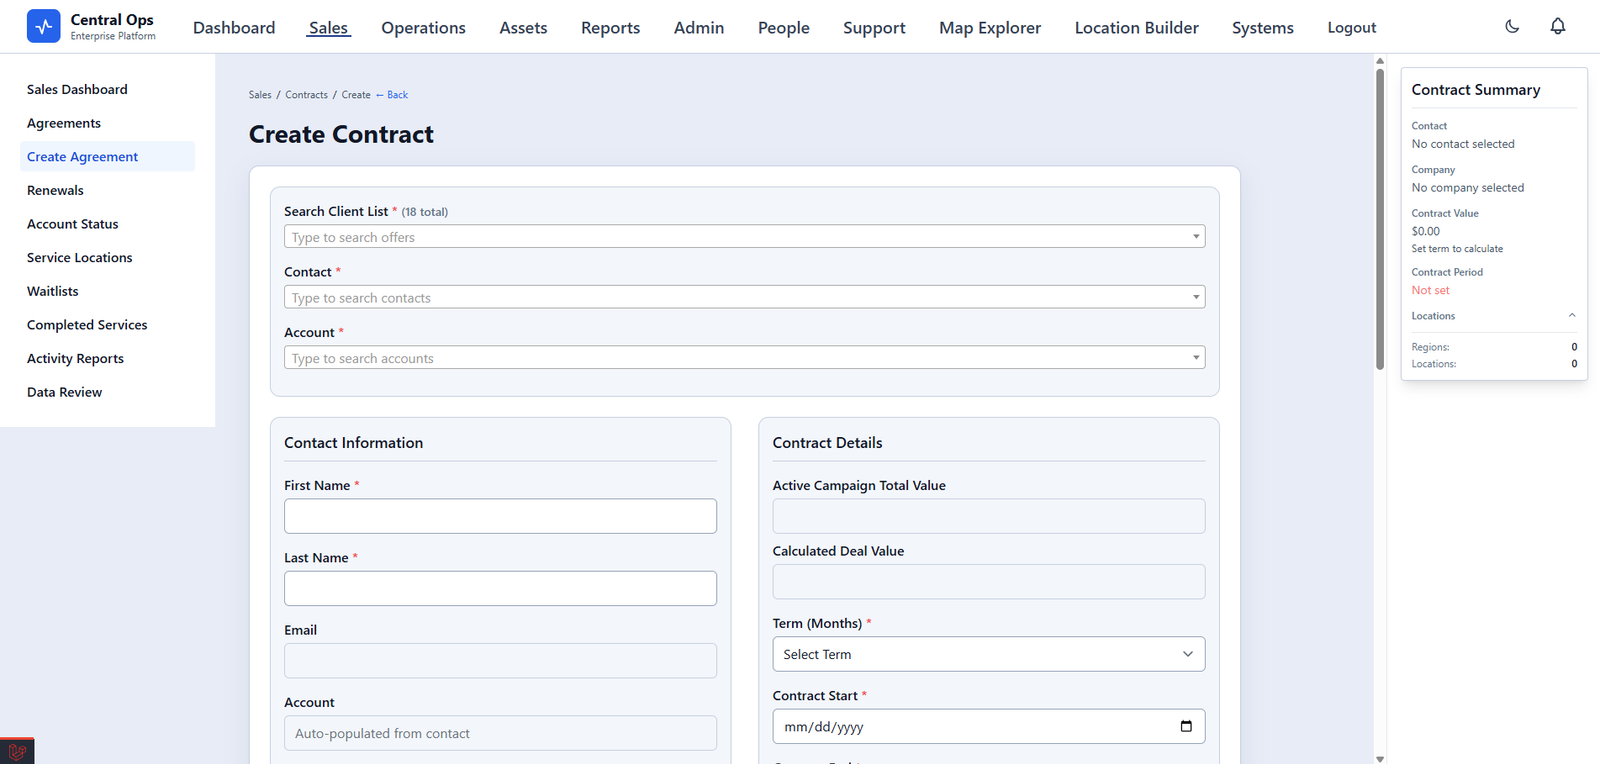Viewport: 1600px width, 764px height.
Task: Click Sales in the breadcrumb
Action: pyautogui.click(x=260, y=95)
